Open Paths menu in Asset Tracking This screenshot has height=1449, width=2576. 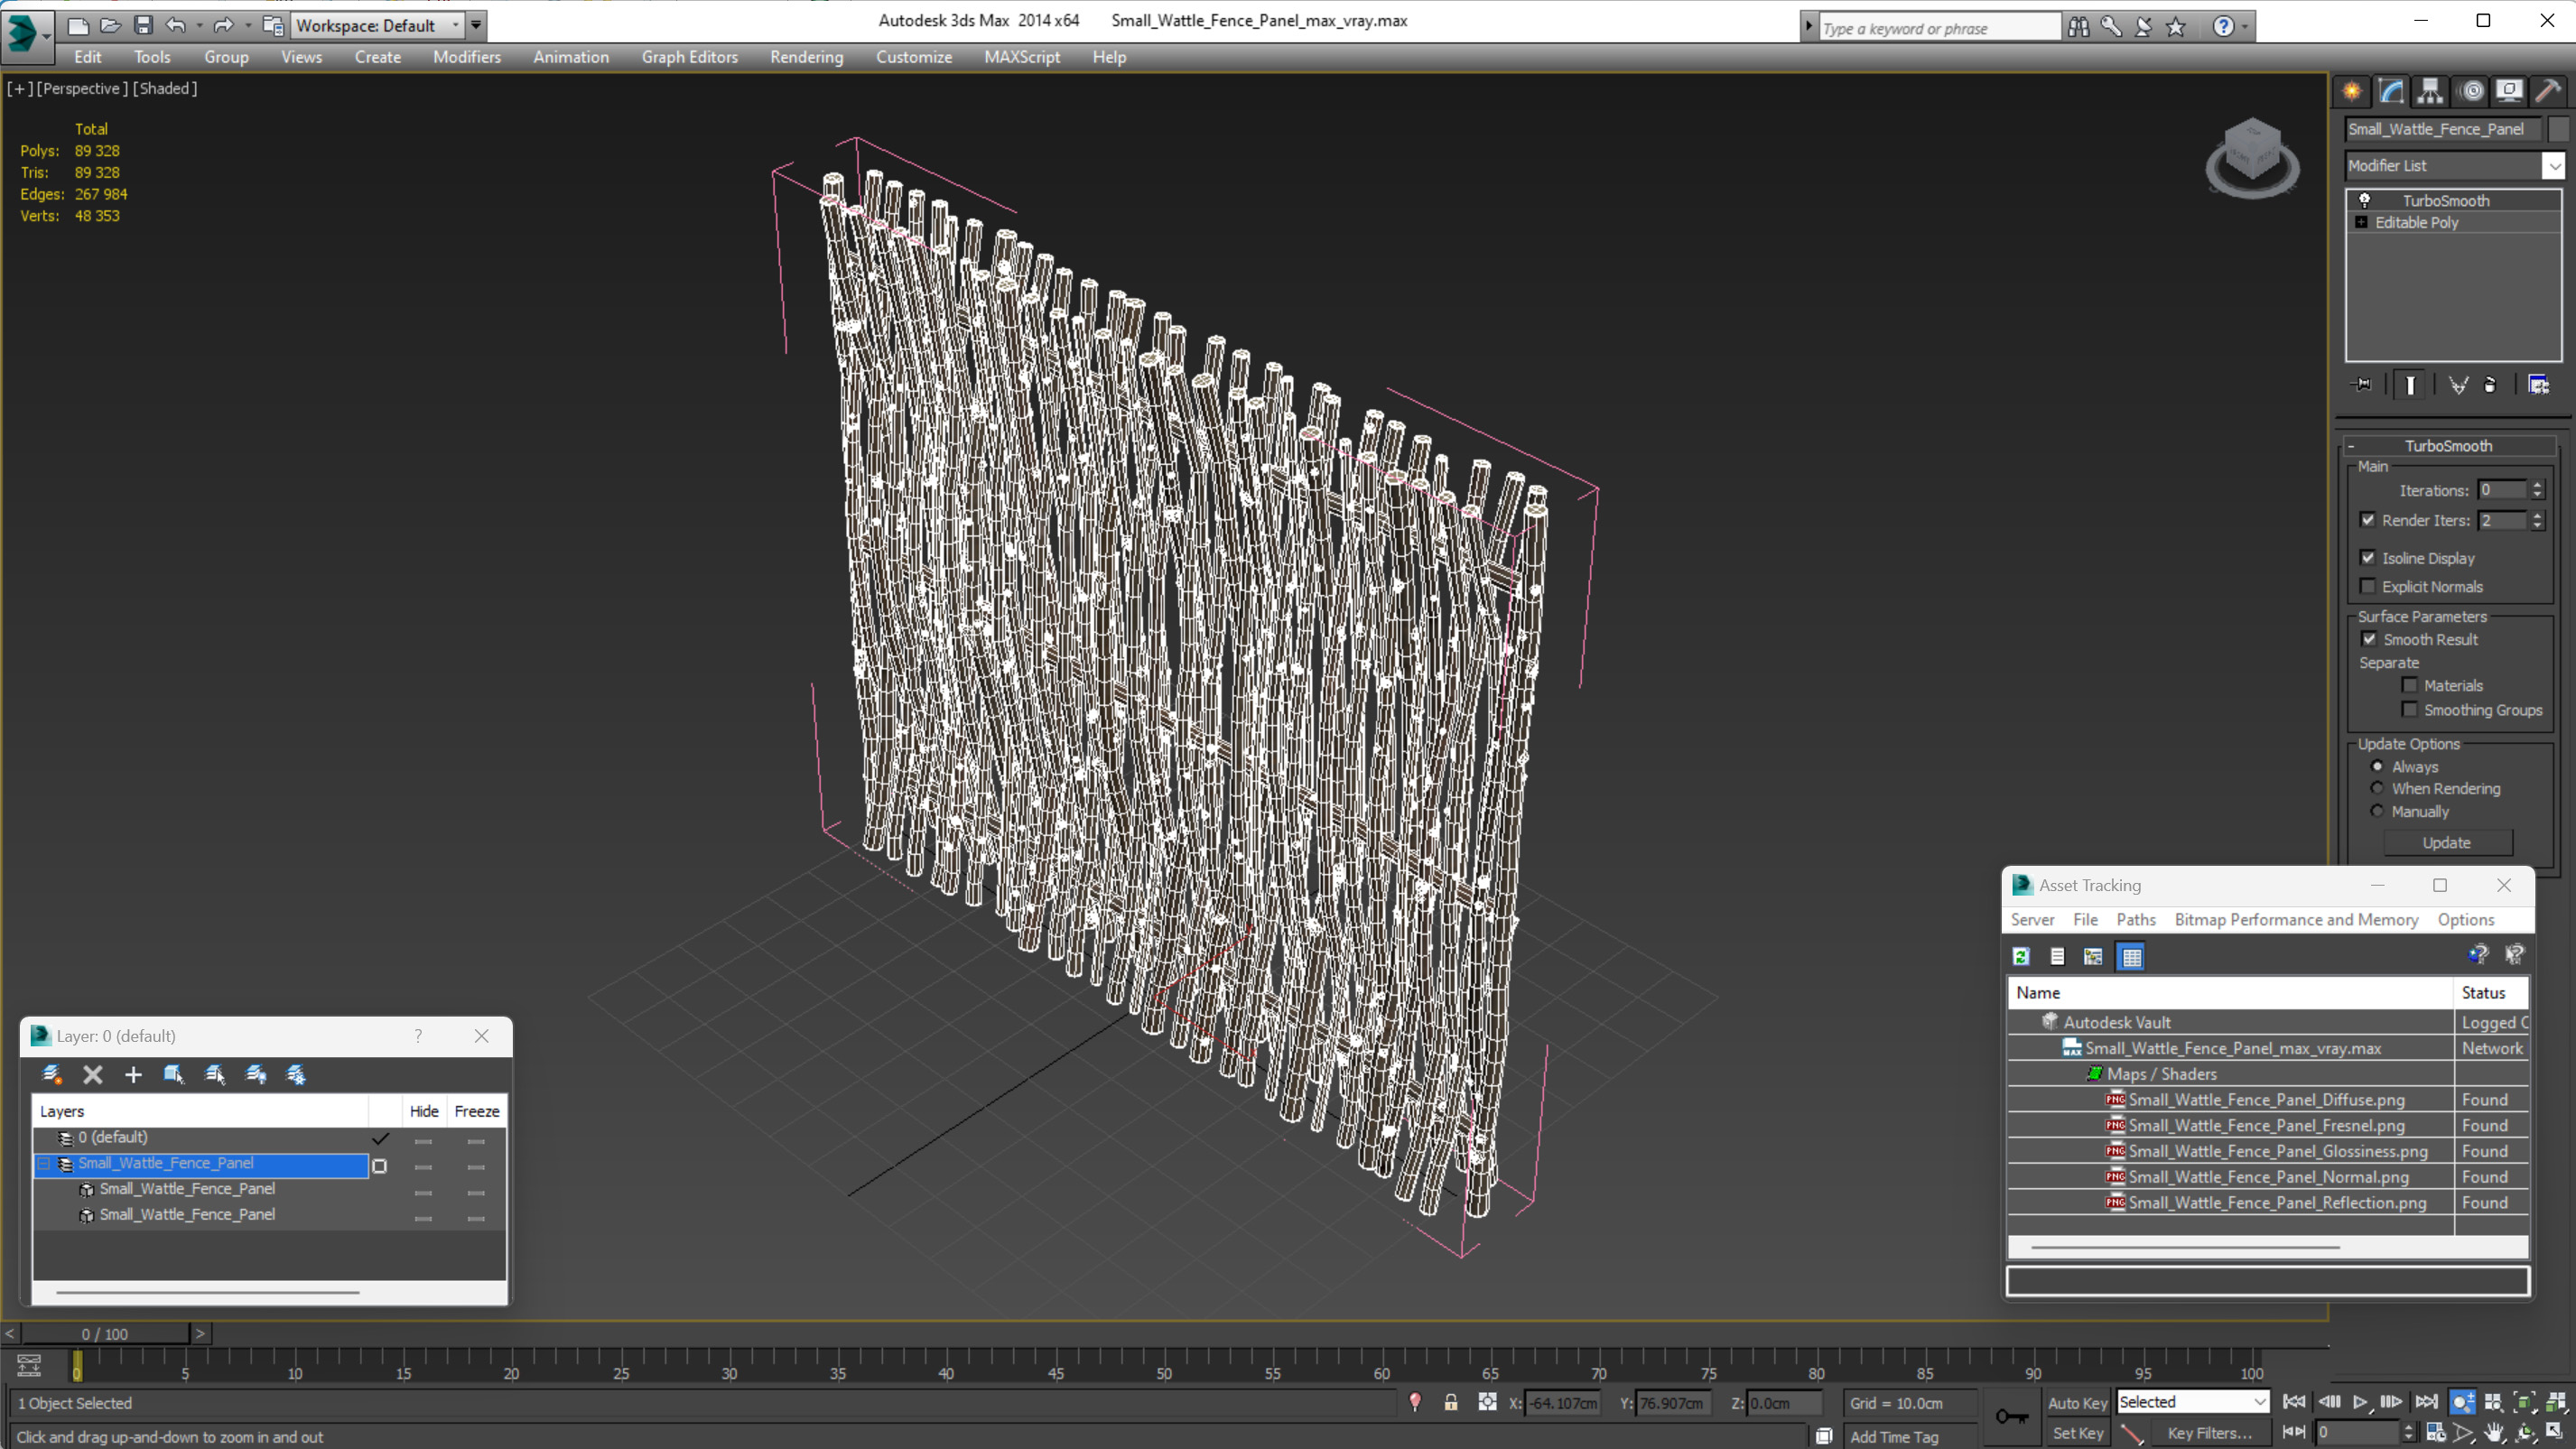[x=2135, y=919]
